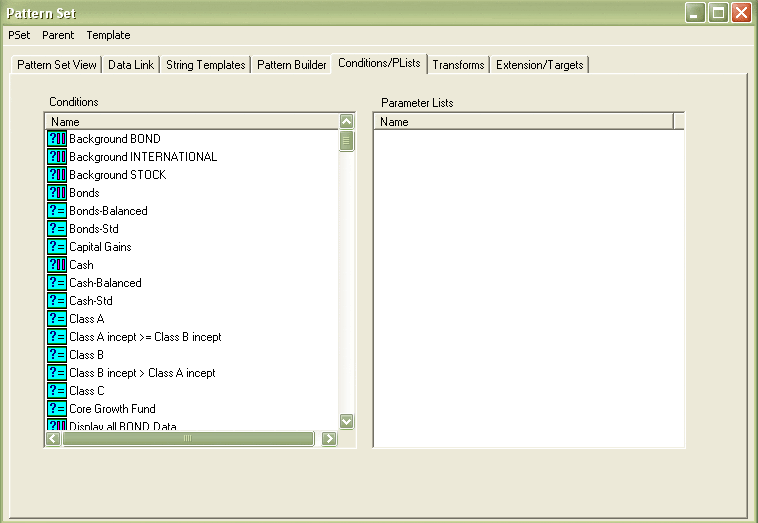758x523 pixels.
Task: Click the icon next to Class C
Action: (57, 391)
